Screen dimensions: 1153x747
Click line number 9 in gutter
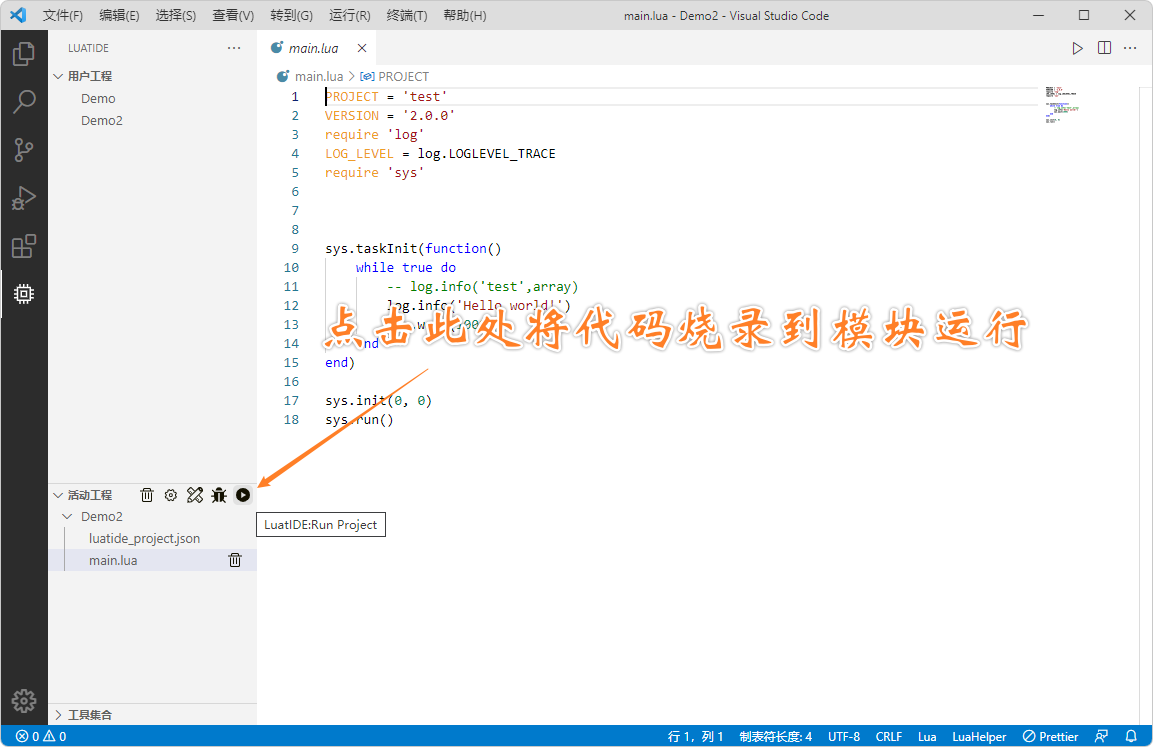295,249
